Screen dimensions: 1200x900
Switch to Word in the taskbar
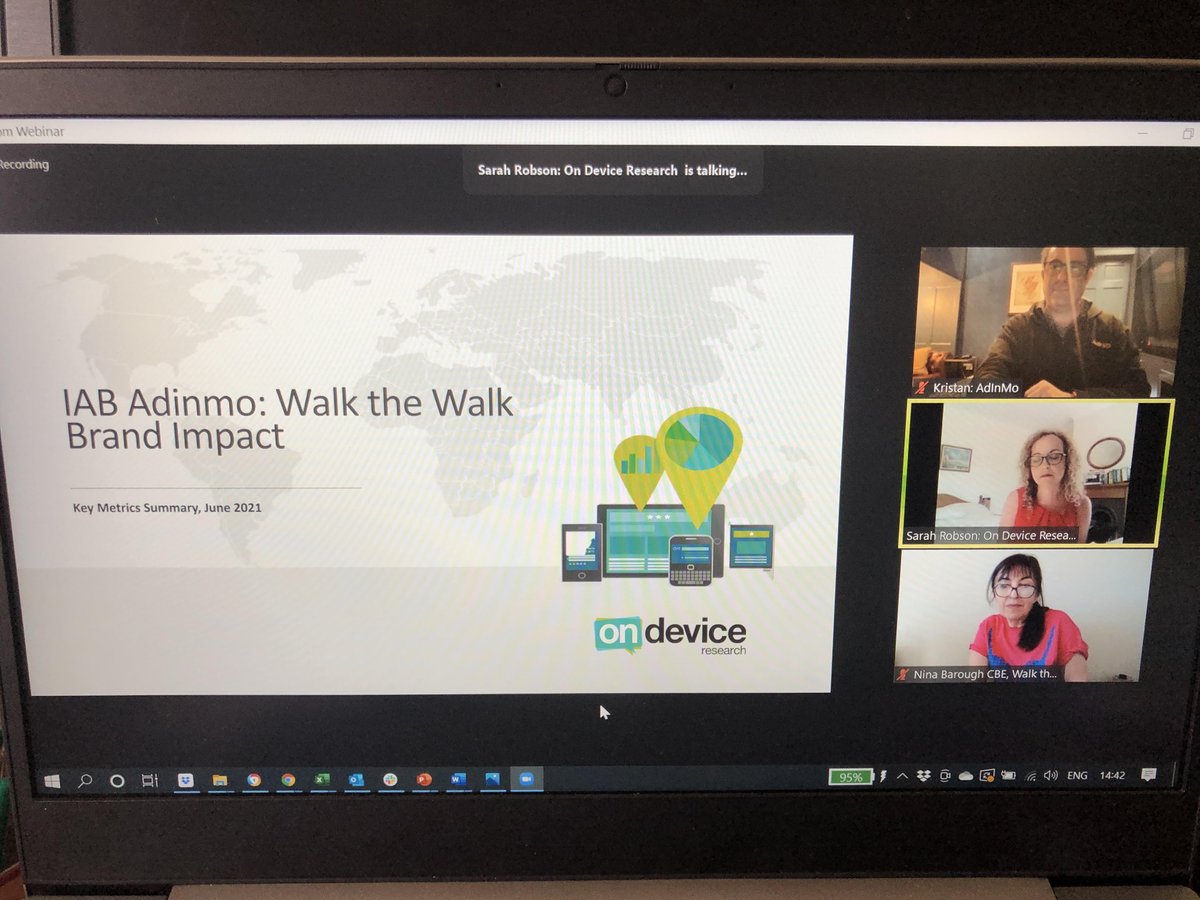click(x=458, y=780)
